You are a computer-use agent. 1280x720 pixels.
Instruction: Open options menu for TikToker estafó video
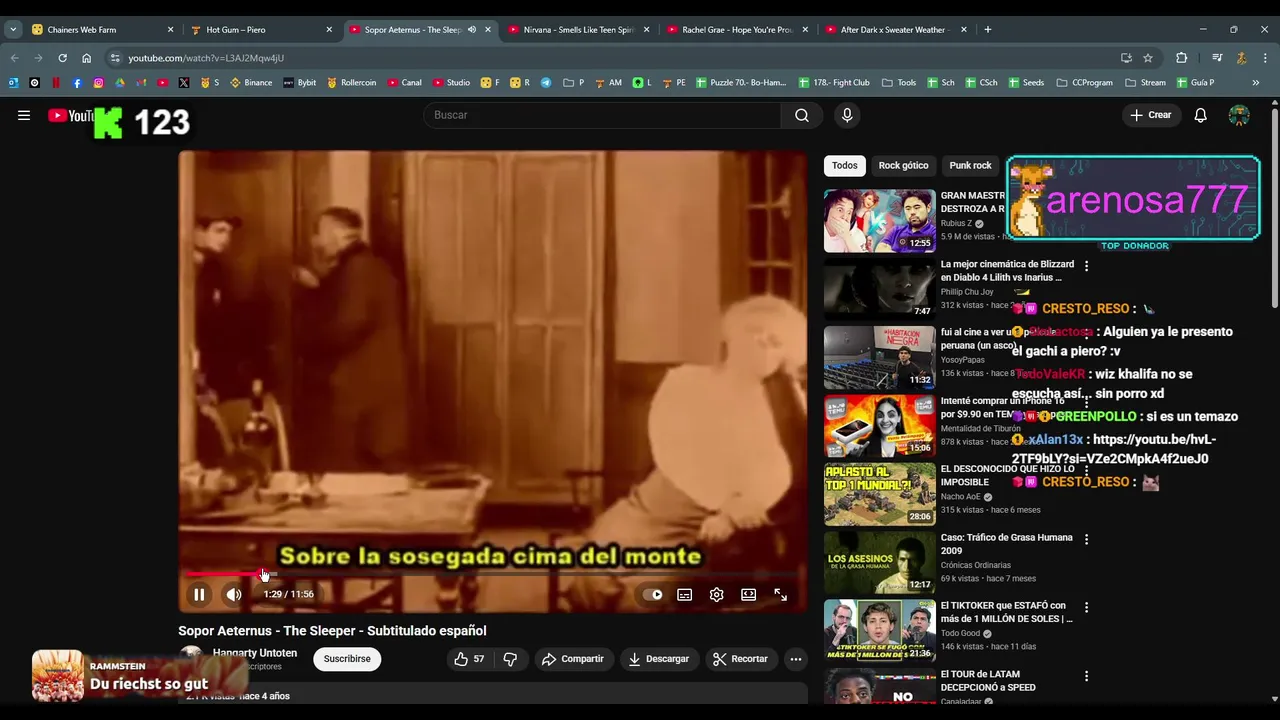coord(1086,607)
